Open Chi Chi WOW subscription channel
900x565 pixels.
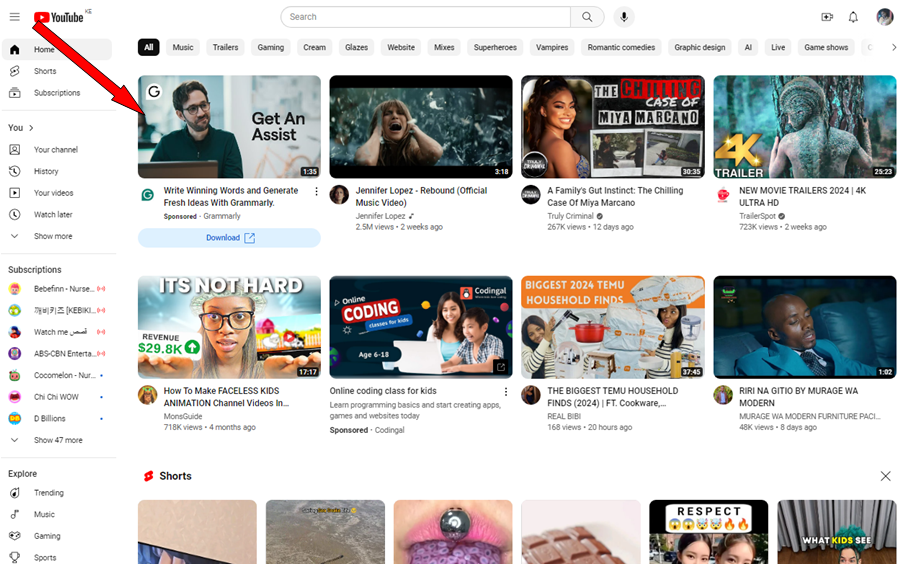(57, 397)
